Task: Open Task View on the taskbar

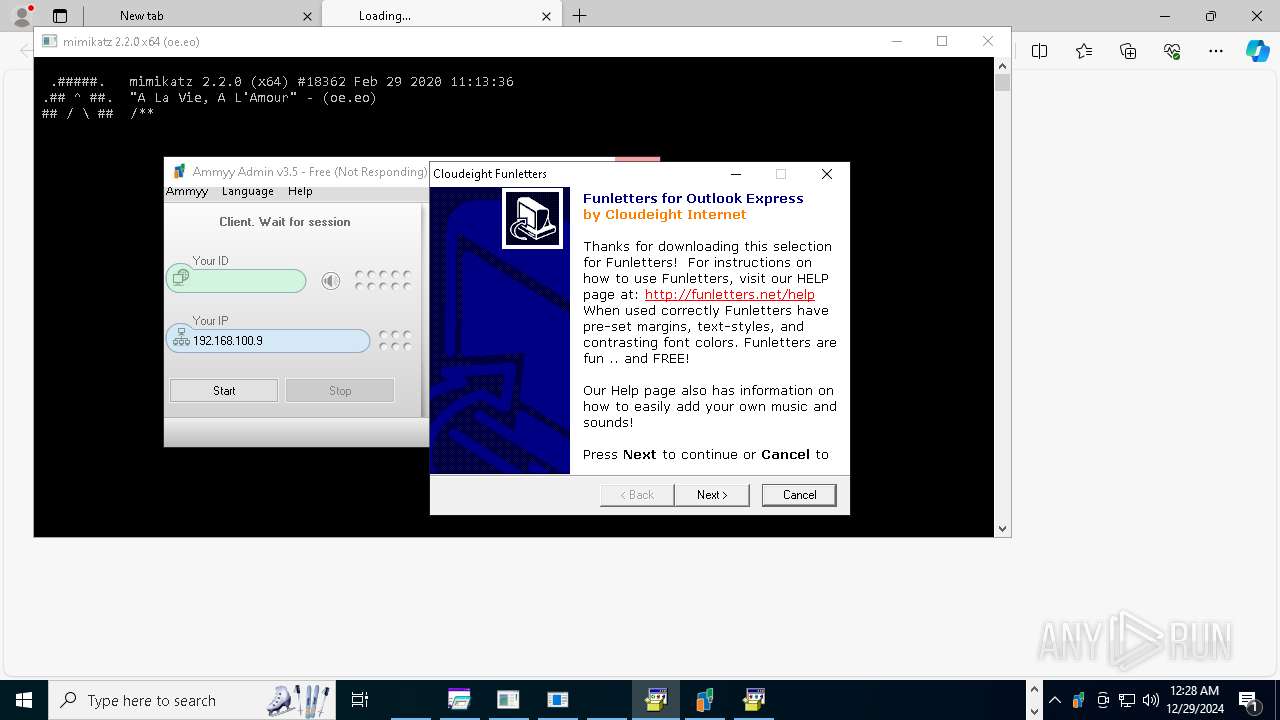Action: (360, 700)
